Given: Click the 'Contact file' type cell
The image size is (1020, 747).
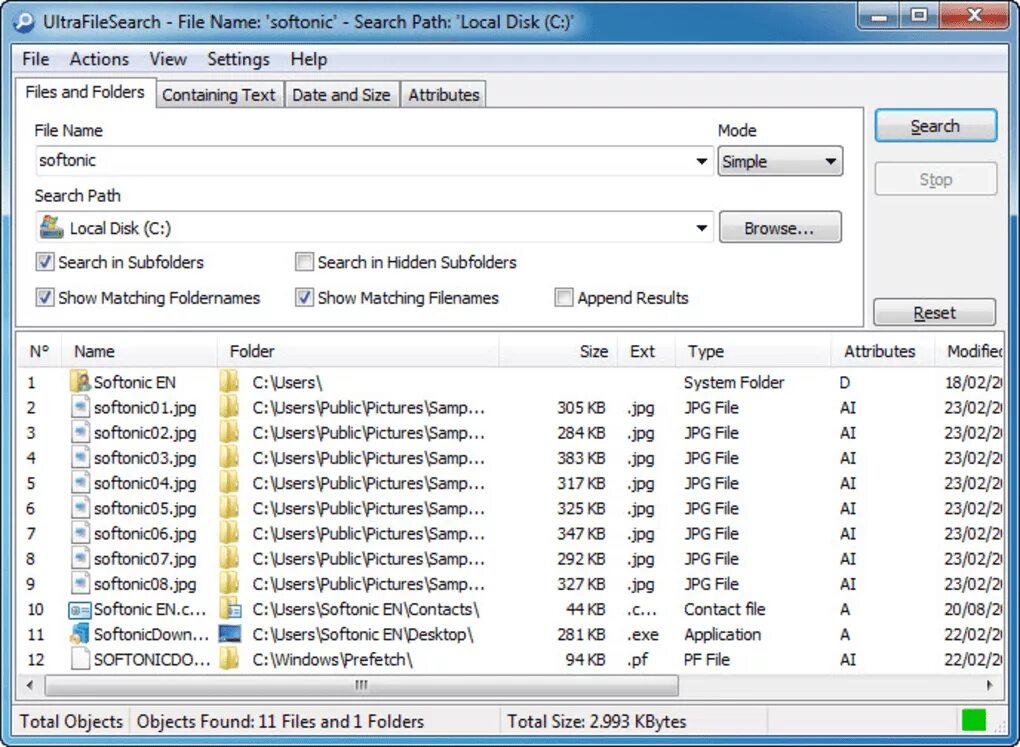Looking at the screenshot, I should pyautogui.click(x=724, y=609).
